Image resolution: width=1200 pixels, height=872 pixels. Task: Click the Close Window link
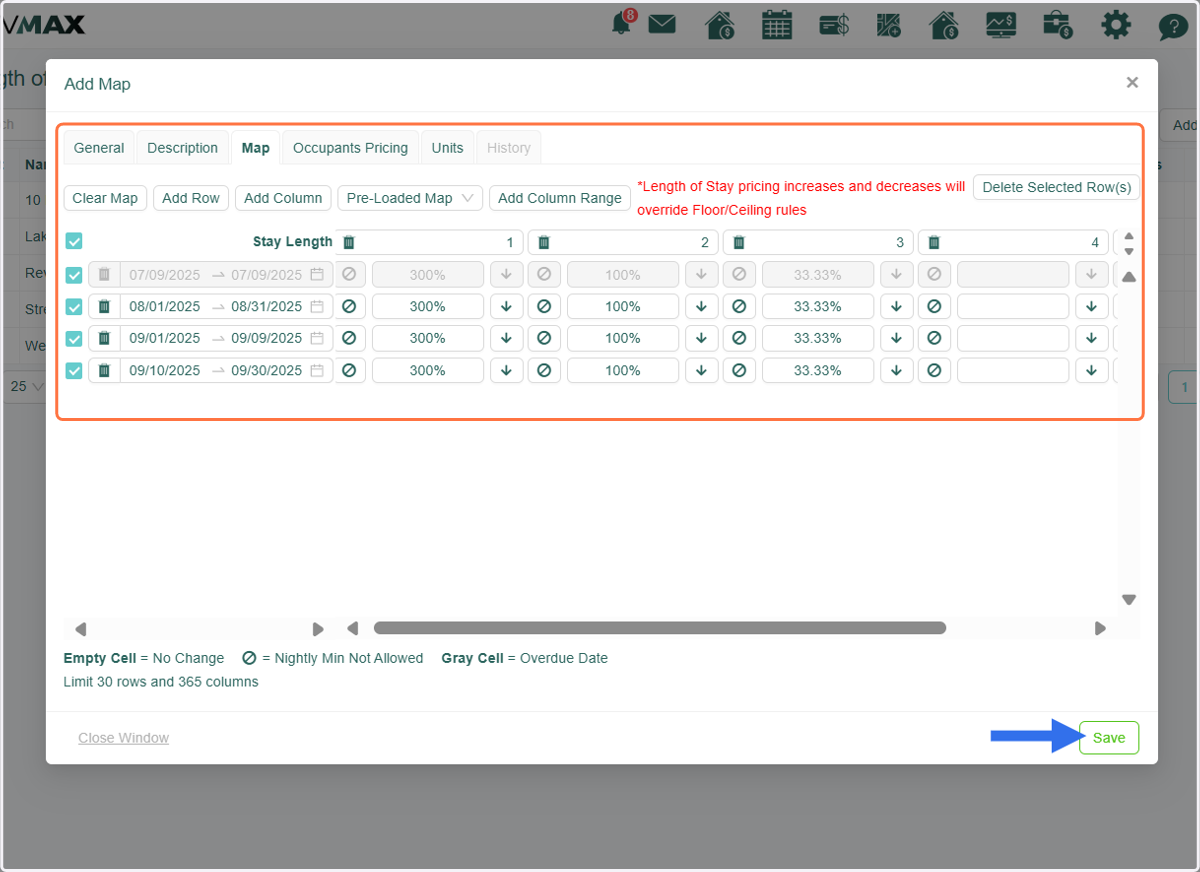pyautogui.click(x=124, y=738)
